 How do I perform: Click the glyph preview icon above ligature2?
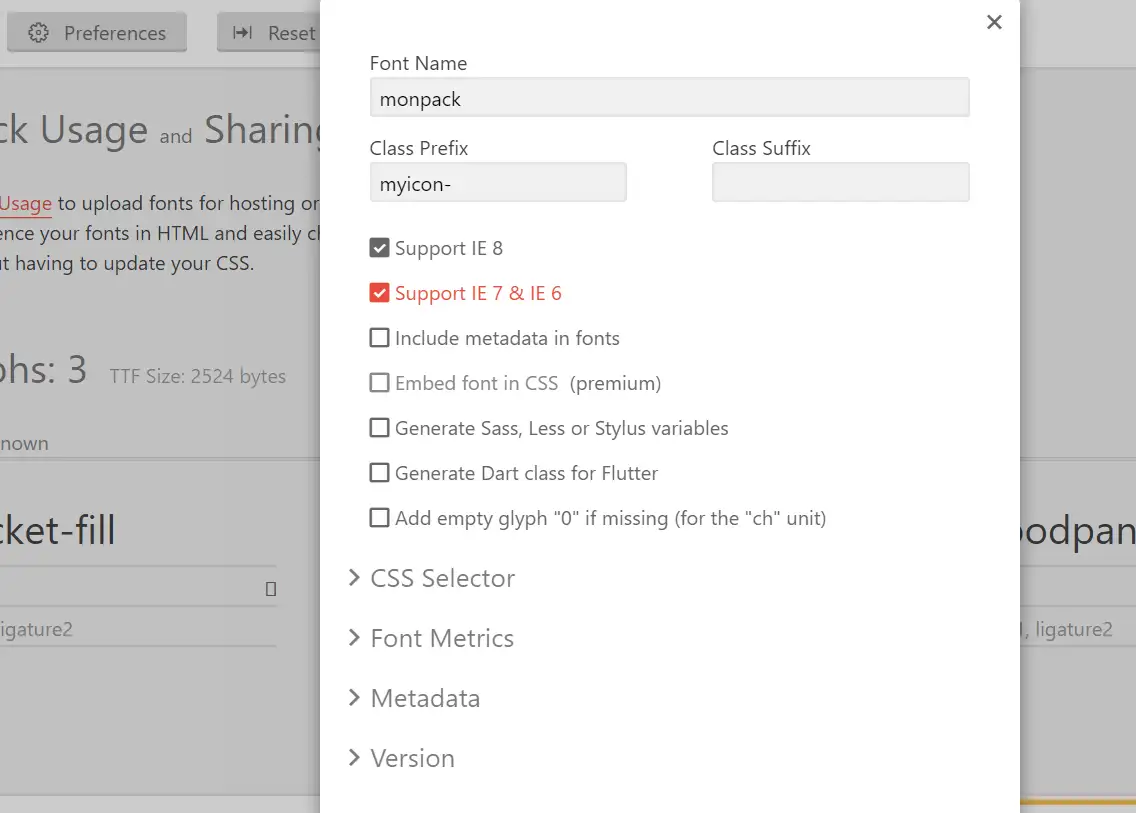pyautogui.click(x=270, y=590)
